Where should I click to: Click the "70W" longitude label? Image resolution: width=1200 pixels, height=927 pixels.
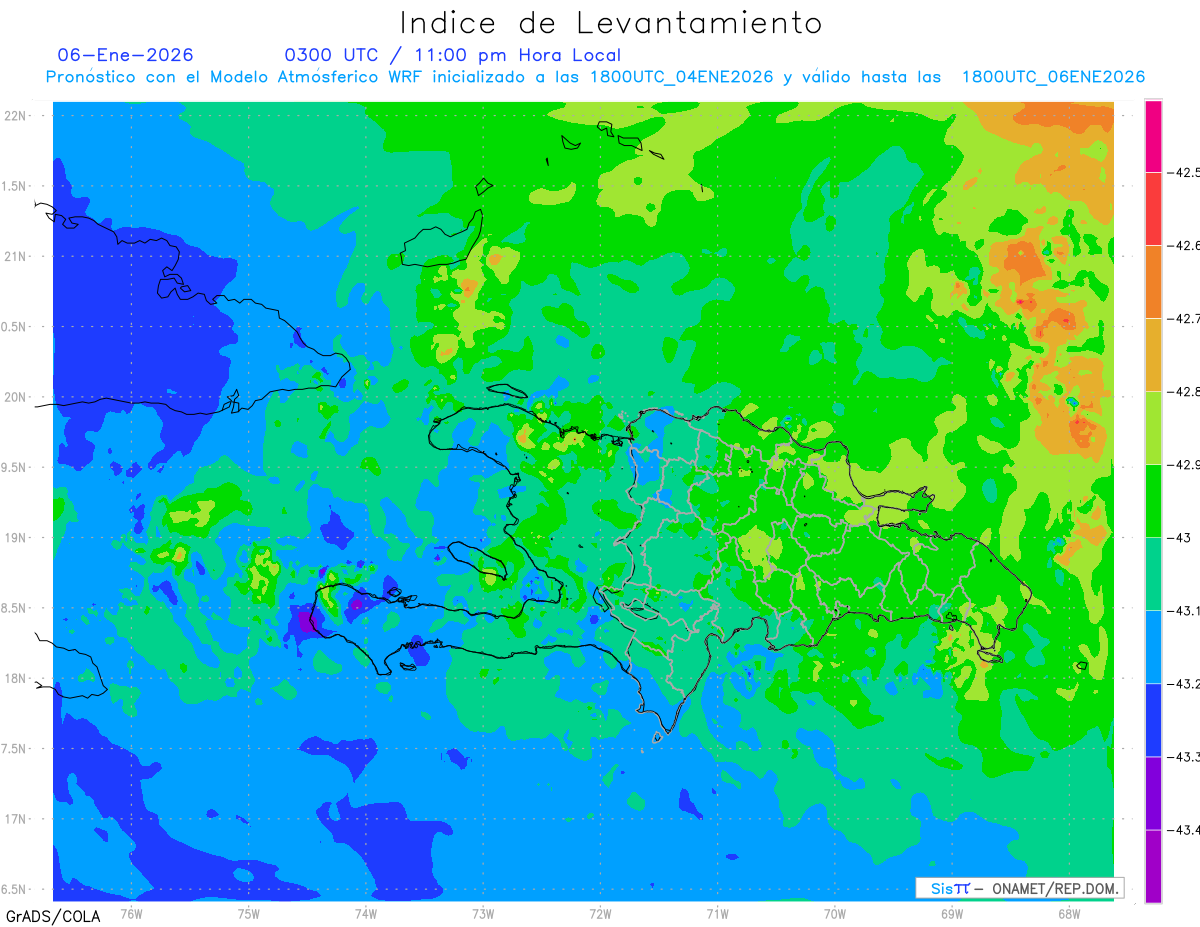pos(835,913)
